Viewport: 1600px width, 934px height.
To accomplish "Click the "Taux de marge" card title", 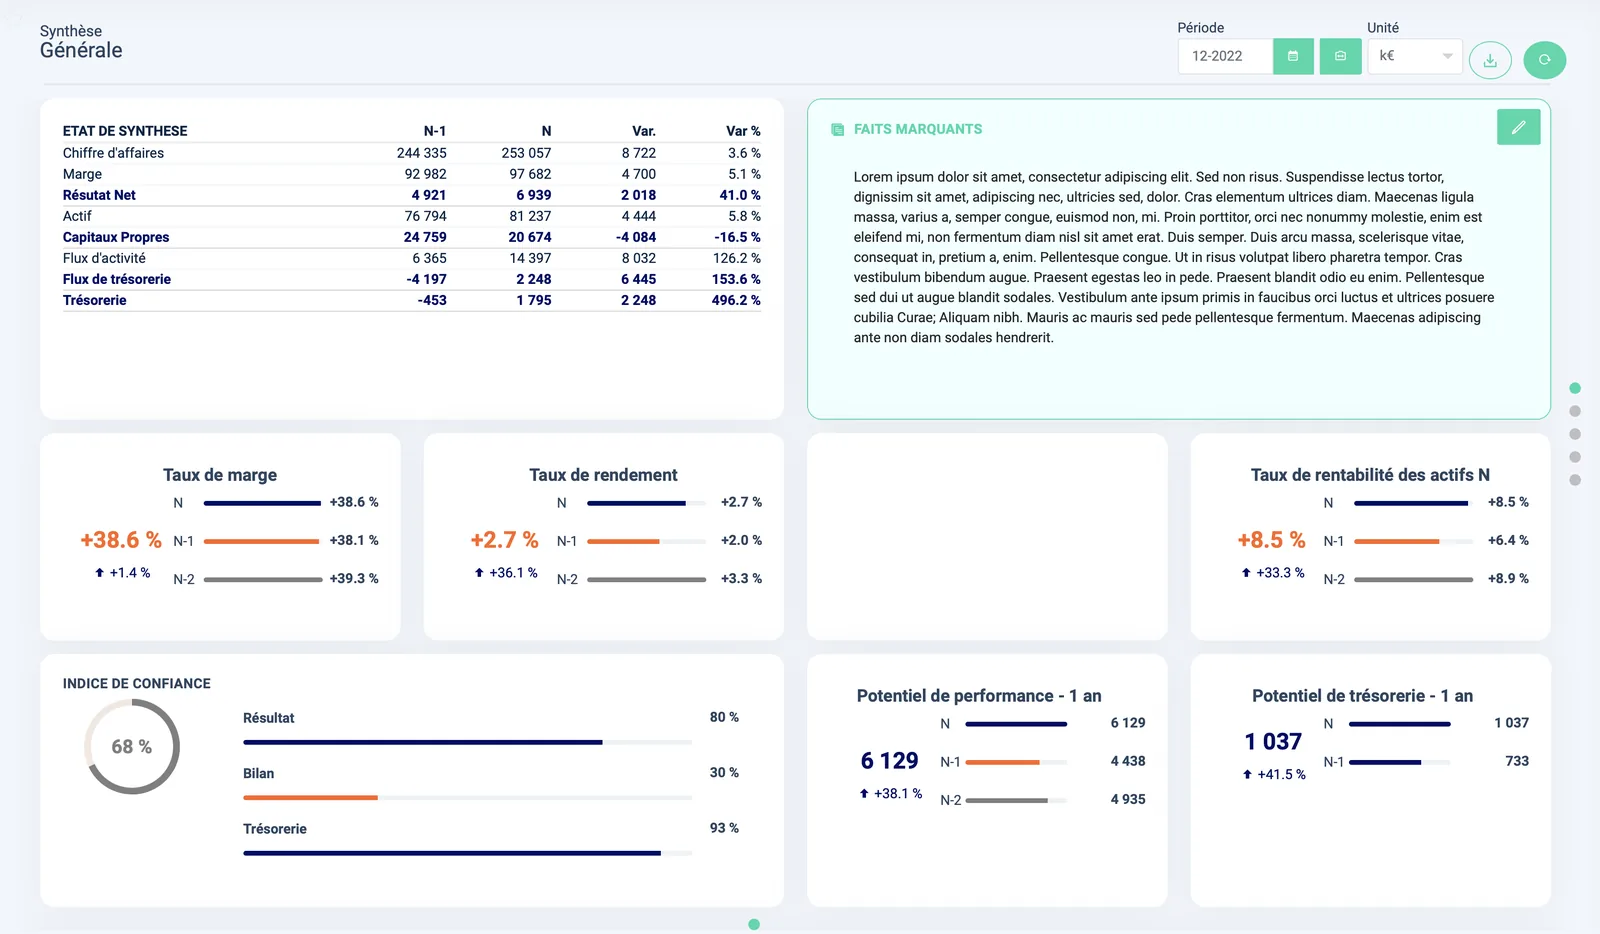I will tap(220, 475).
